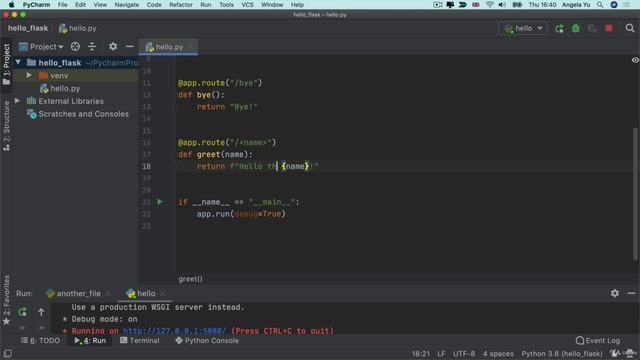This screenshot has width=640, height=360.
Task: Close the hello.py editor tab
Action: 190,47
